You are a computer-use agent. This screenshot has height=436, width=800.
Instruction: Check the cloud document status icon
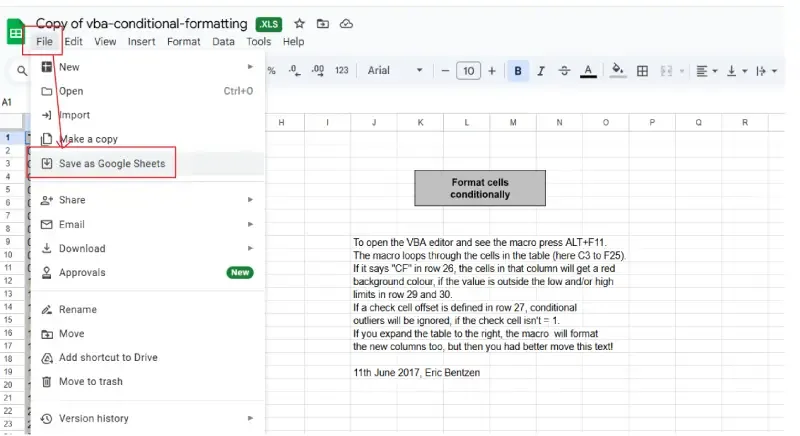346,23
